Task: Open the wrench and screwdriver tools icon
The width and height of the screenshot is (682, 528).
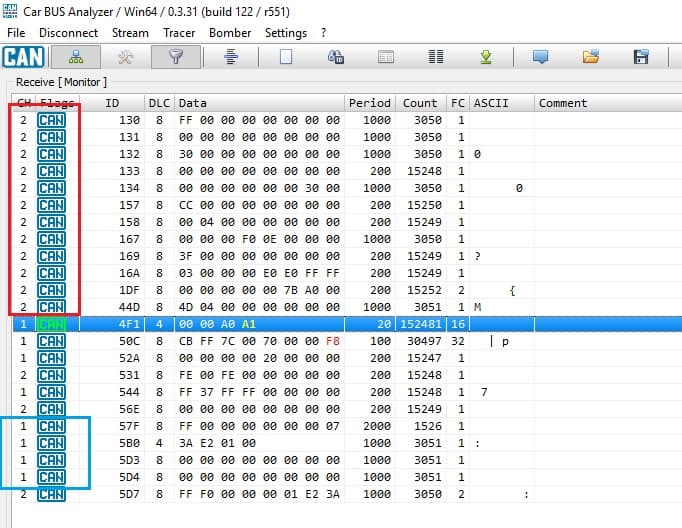Action: click(x=126, y=57)
